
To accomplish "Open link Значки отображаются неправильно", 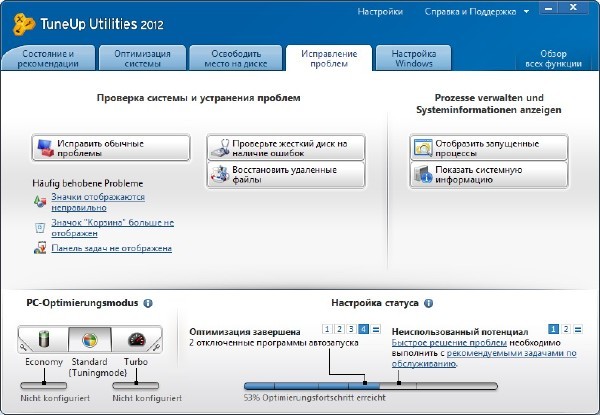I will pyautogui.click(x=98, y=202).
